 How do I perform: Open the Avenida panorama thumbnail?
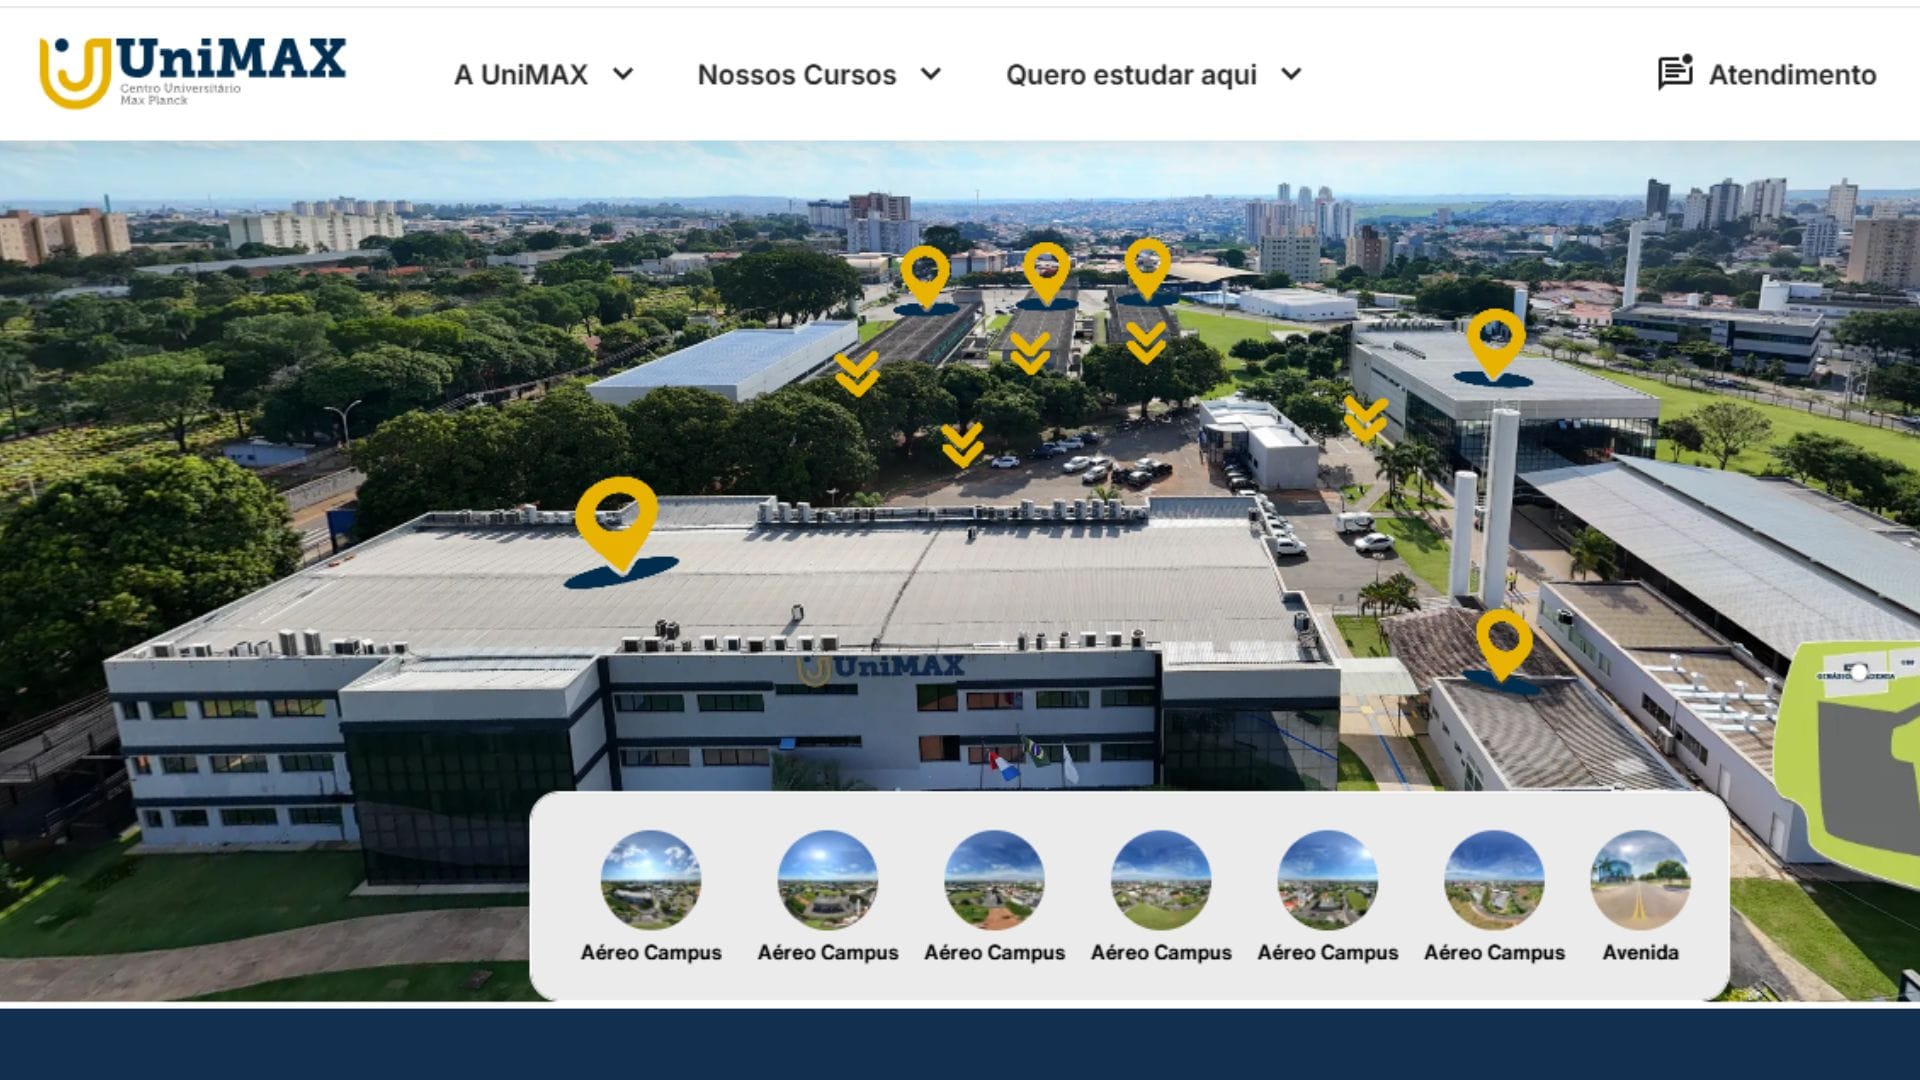(1640, 880)
